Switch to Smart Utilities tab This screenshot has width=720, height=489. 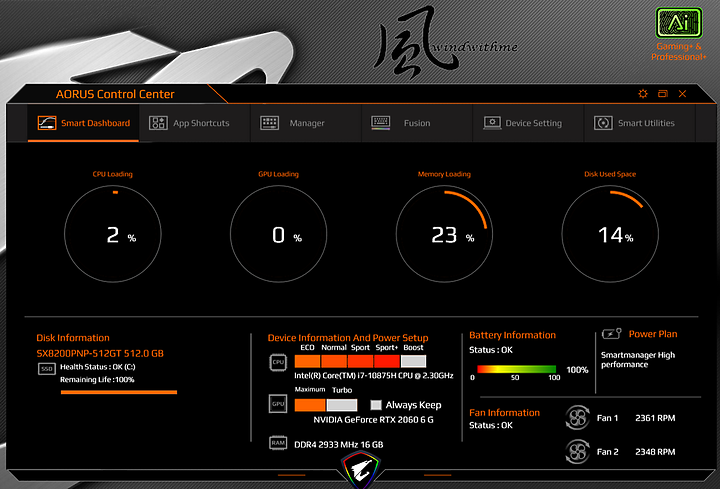tap(640, 123)
